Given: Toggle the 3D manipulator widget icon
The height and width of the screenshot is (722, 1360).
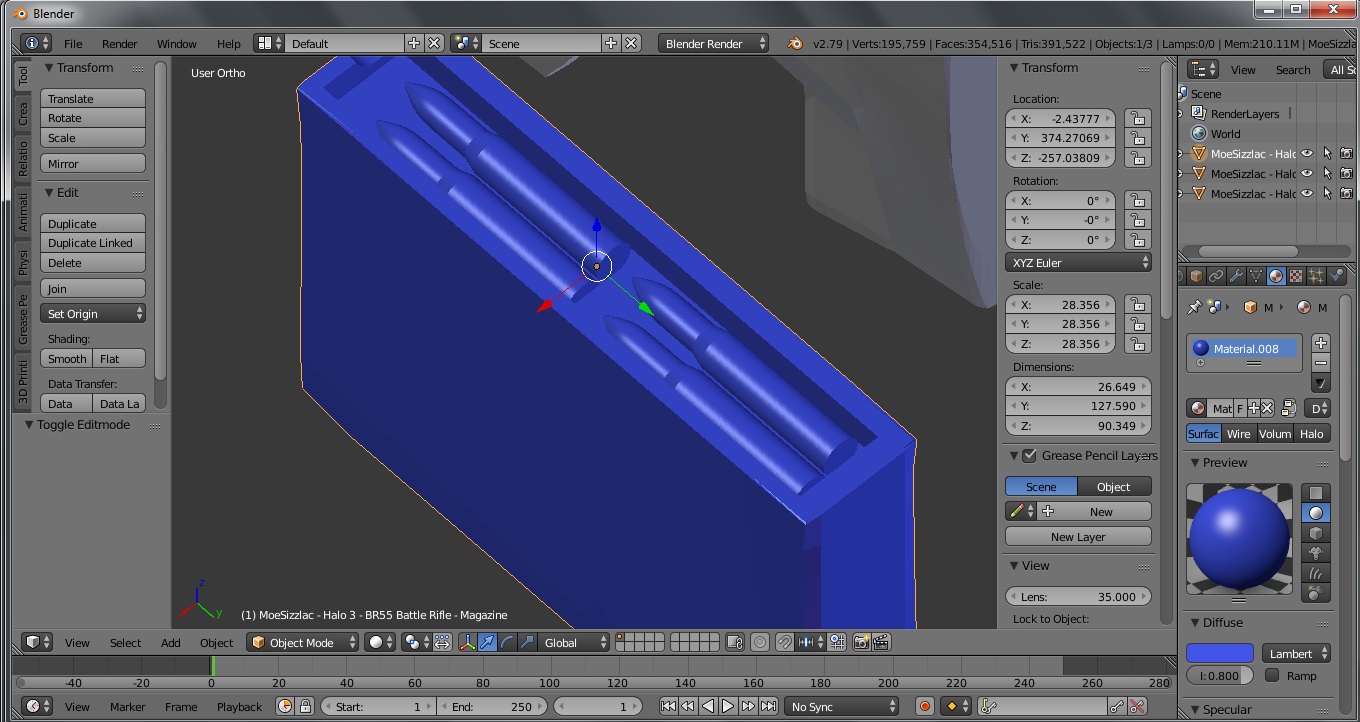Looking at the screenshot, I should pos(467,643).
